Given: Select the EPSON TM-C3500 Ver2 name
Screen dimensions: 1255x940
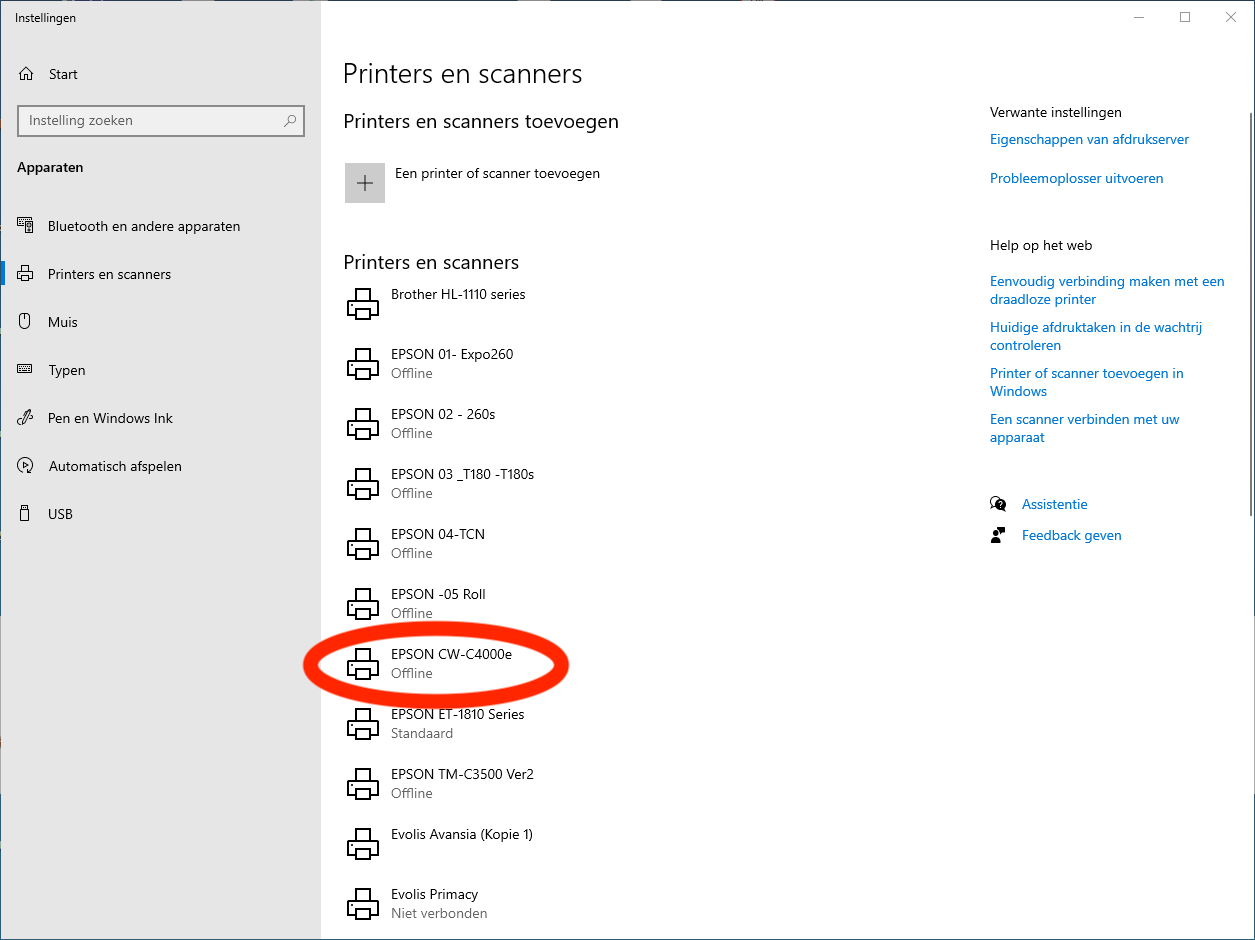Looking at the screenshot, I should tap(462, 774).
